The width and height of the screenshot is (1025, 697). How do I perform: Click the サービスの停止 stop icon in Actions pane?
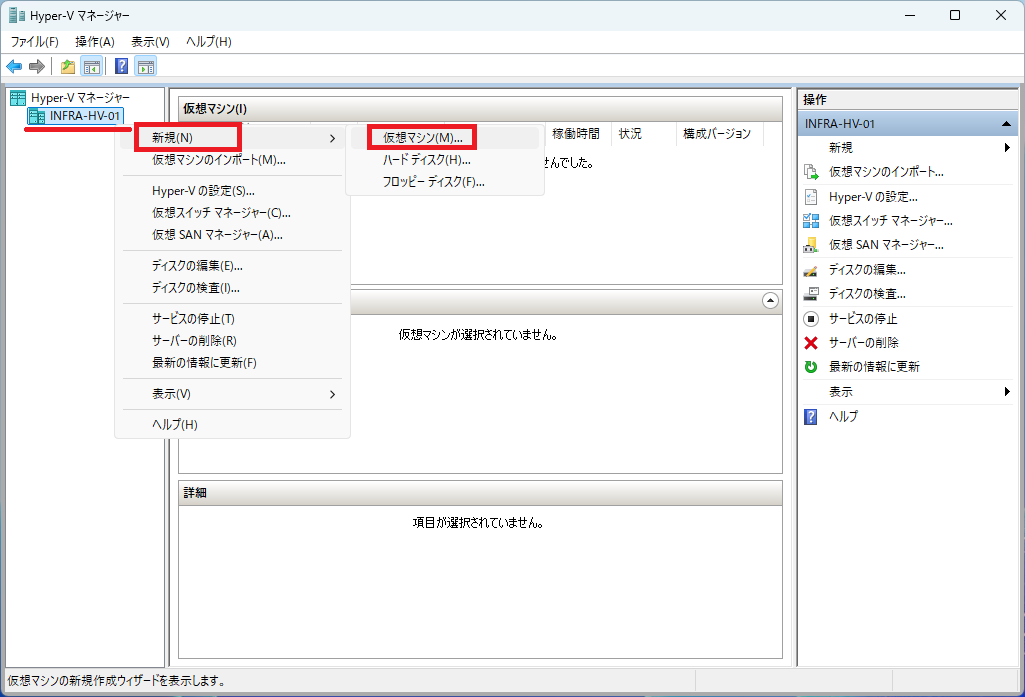[811, 319]
